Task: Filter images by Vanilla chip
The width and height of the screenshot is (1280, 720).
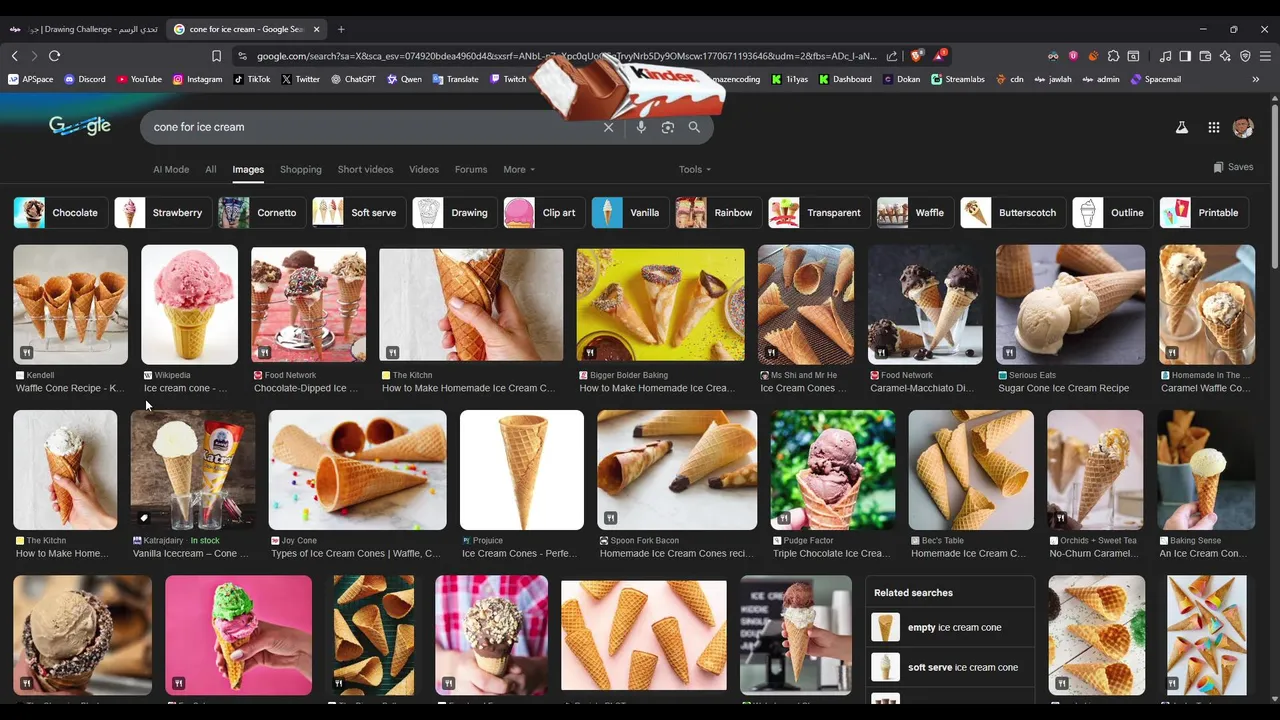Action: [x=630, y=212]
